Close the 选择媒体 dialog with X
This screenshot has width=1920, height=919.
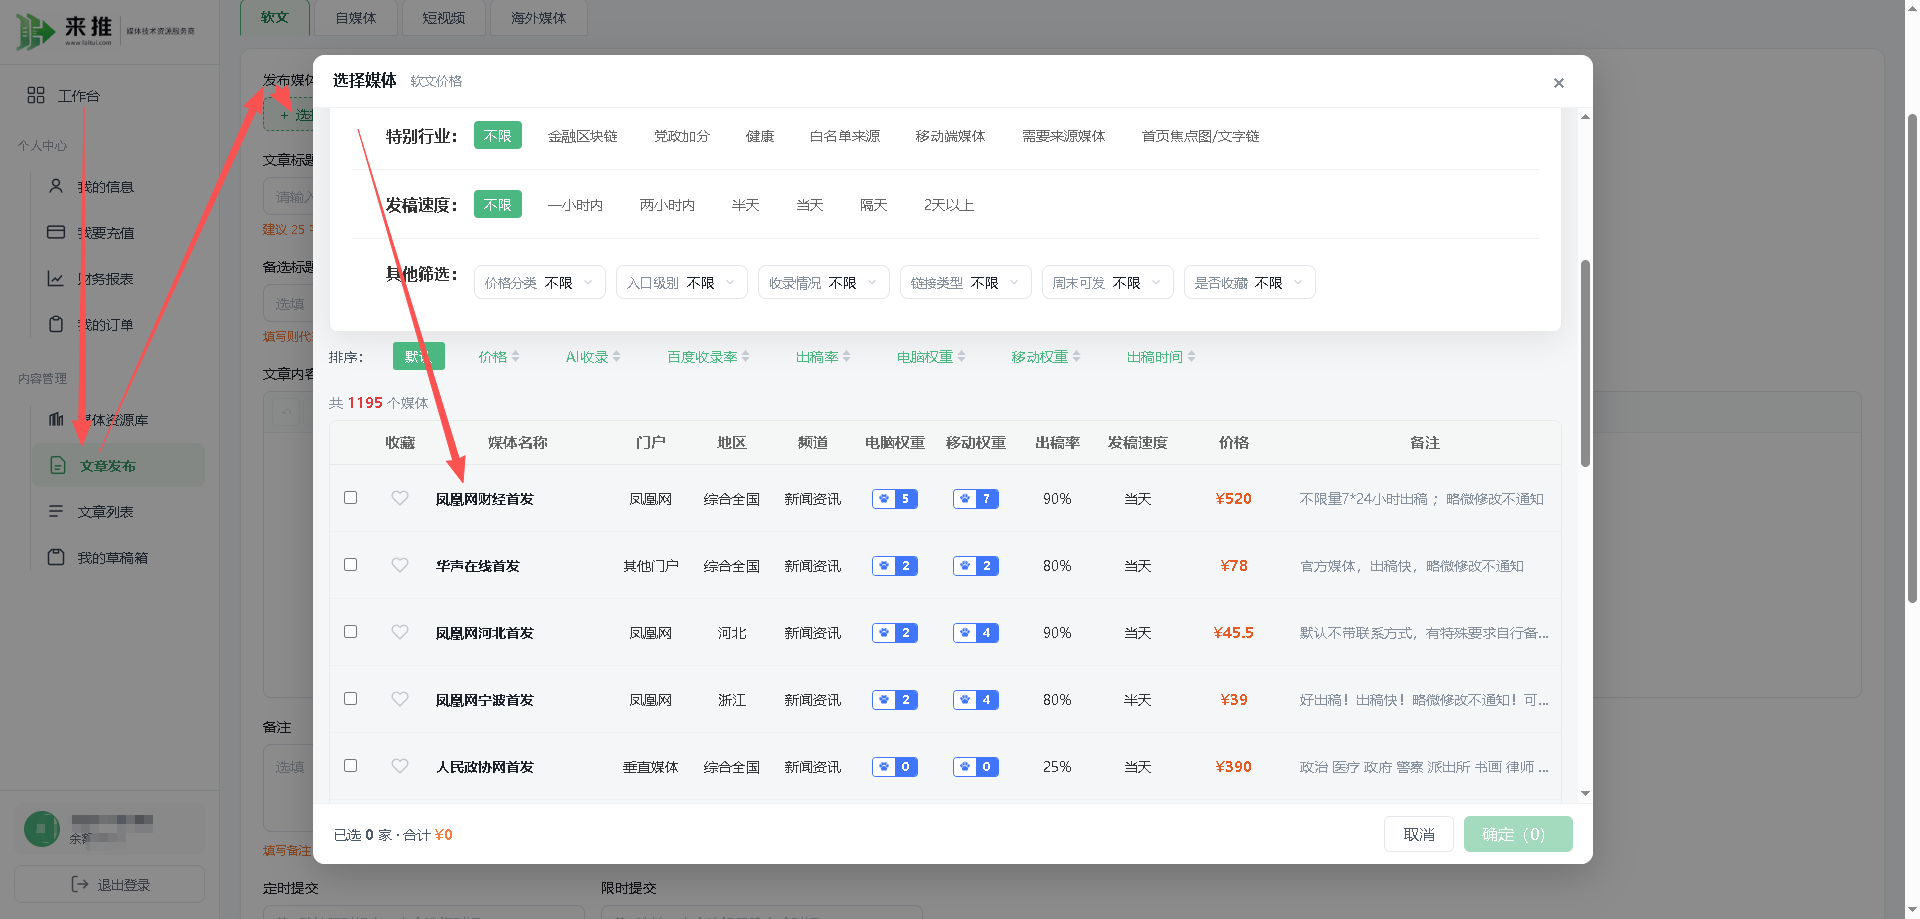(x=1558, y=83)
